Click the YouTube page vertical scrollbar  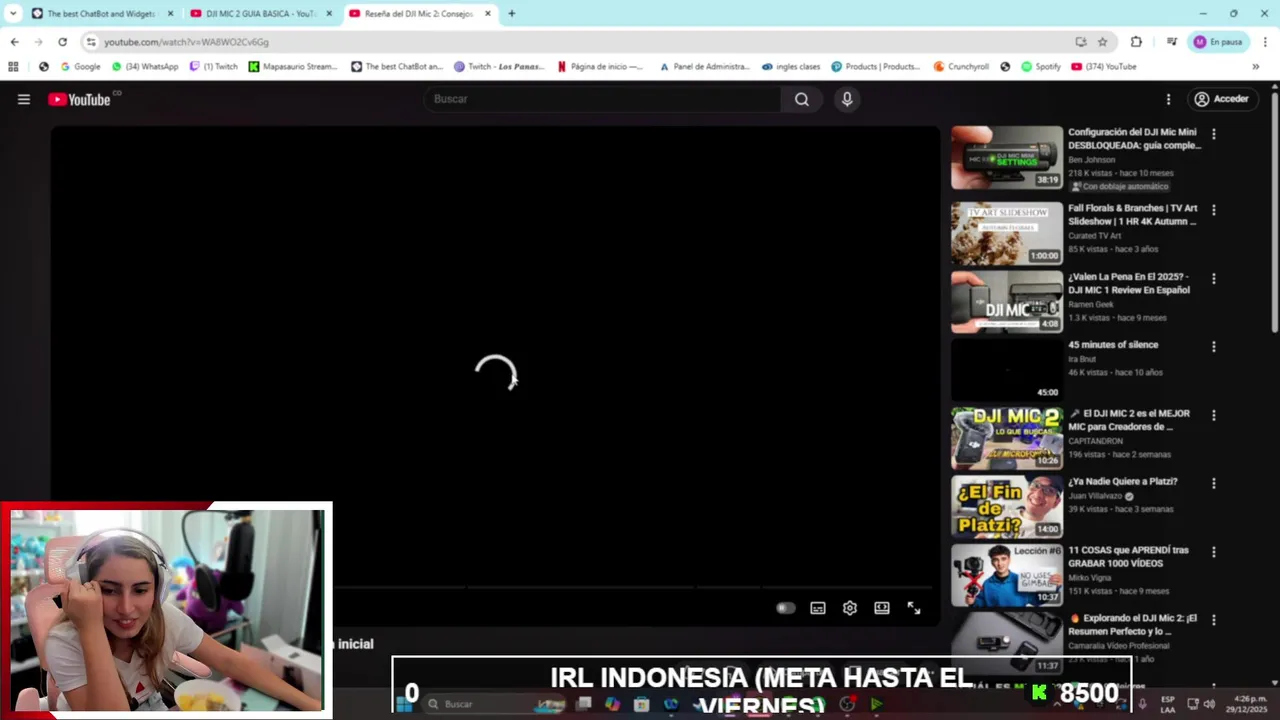click(1274, 211)
